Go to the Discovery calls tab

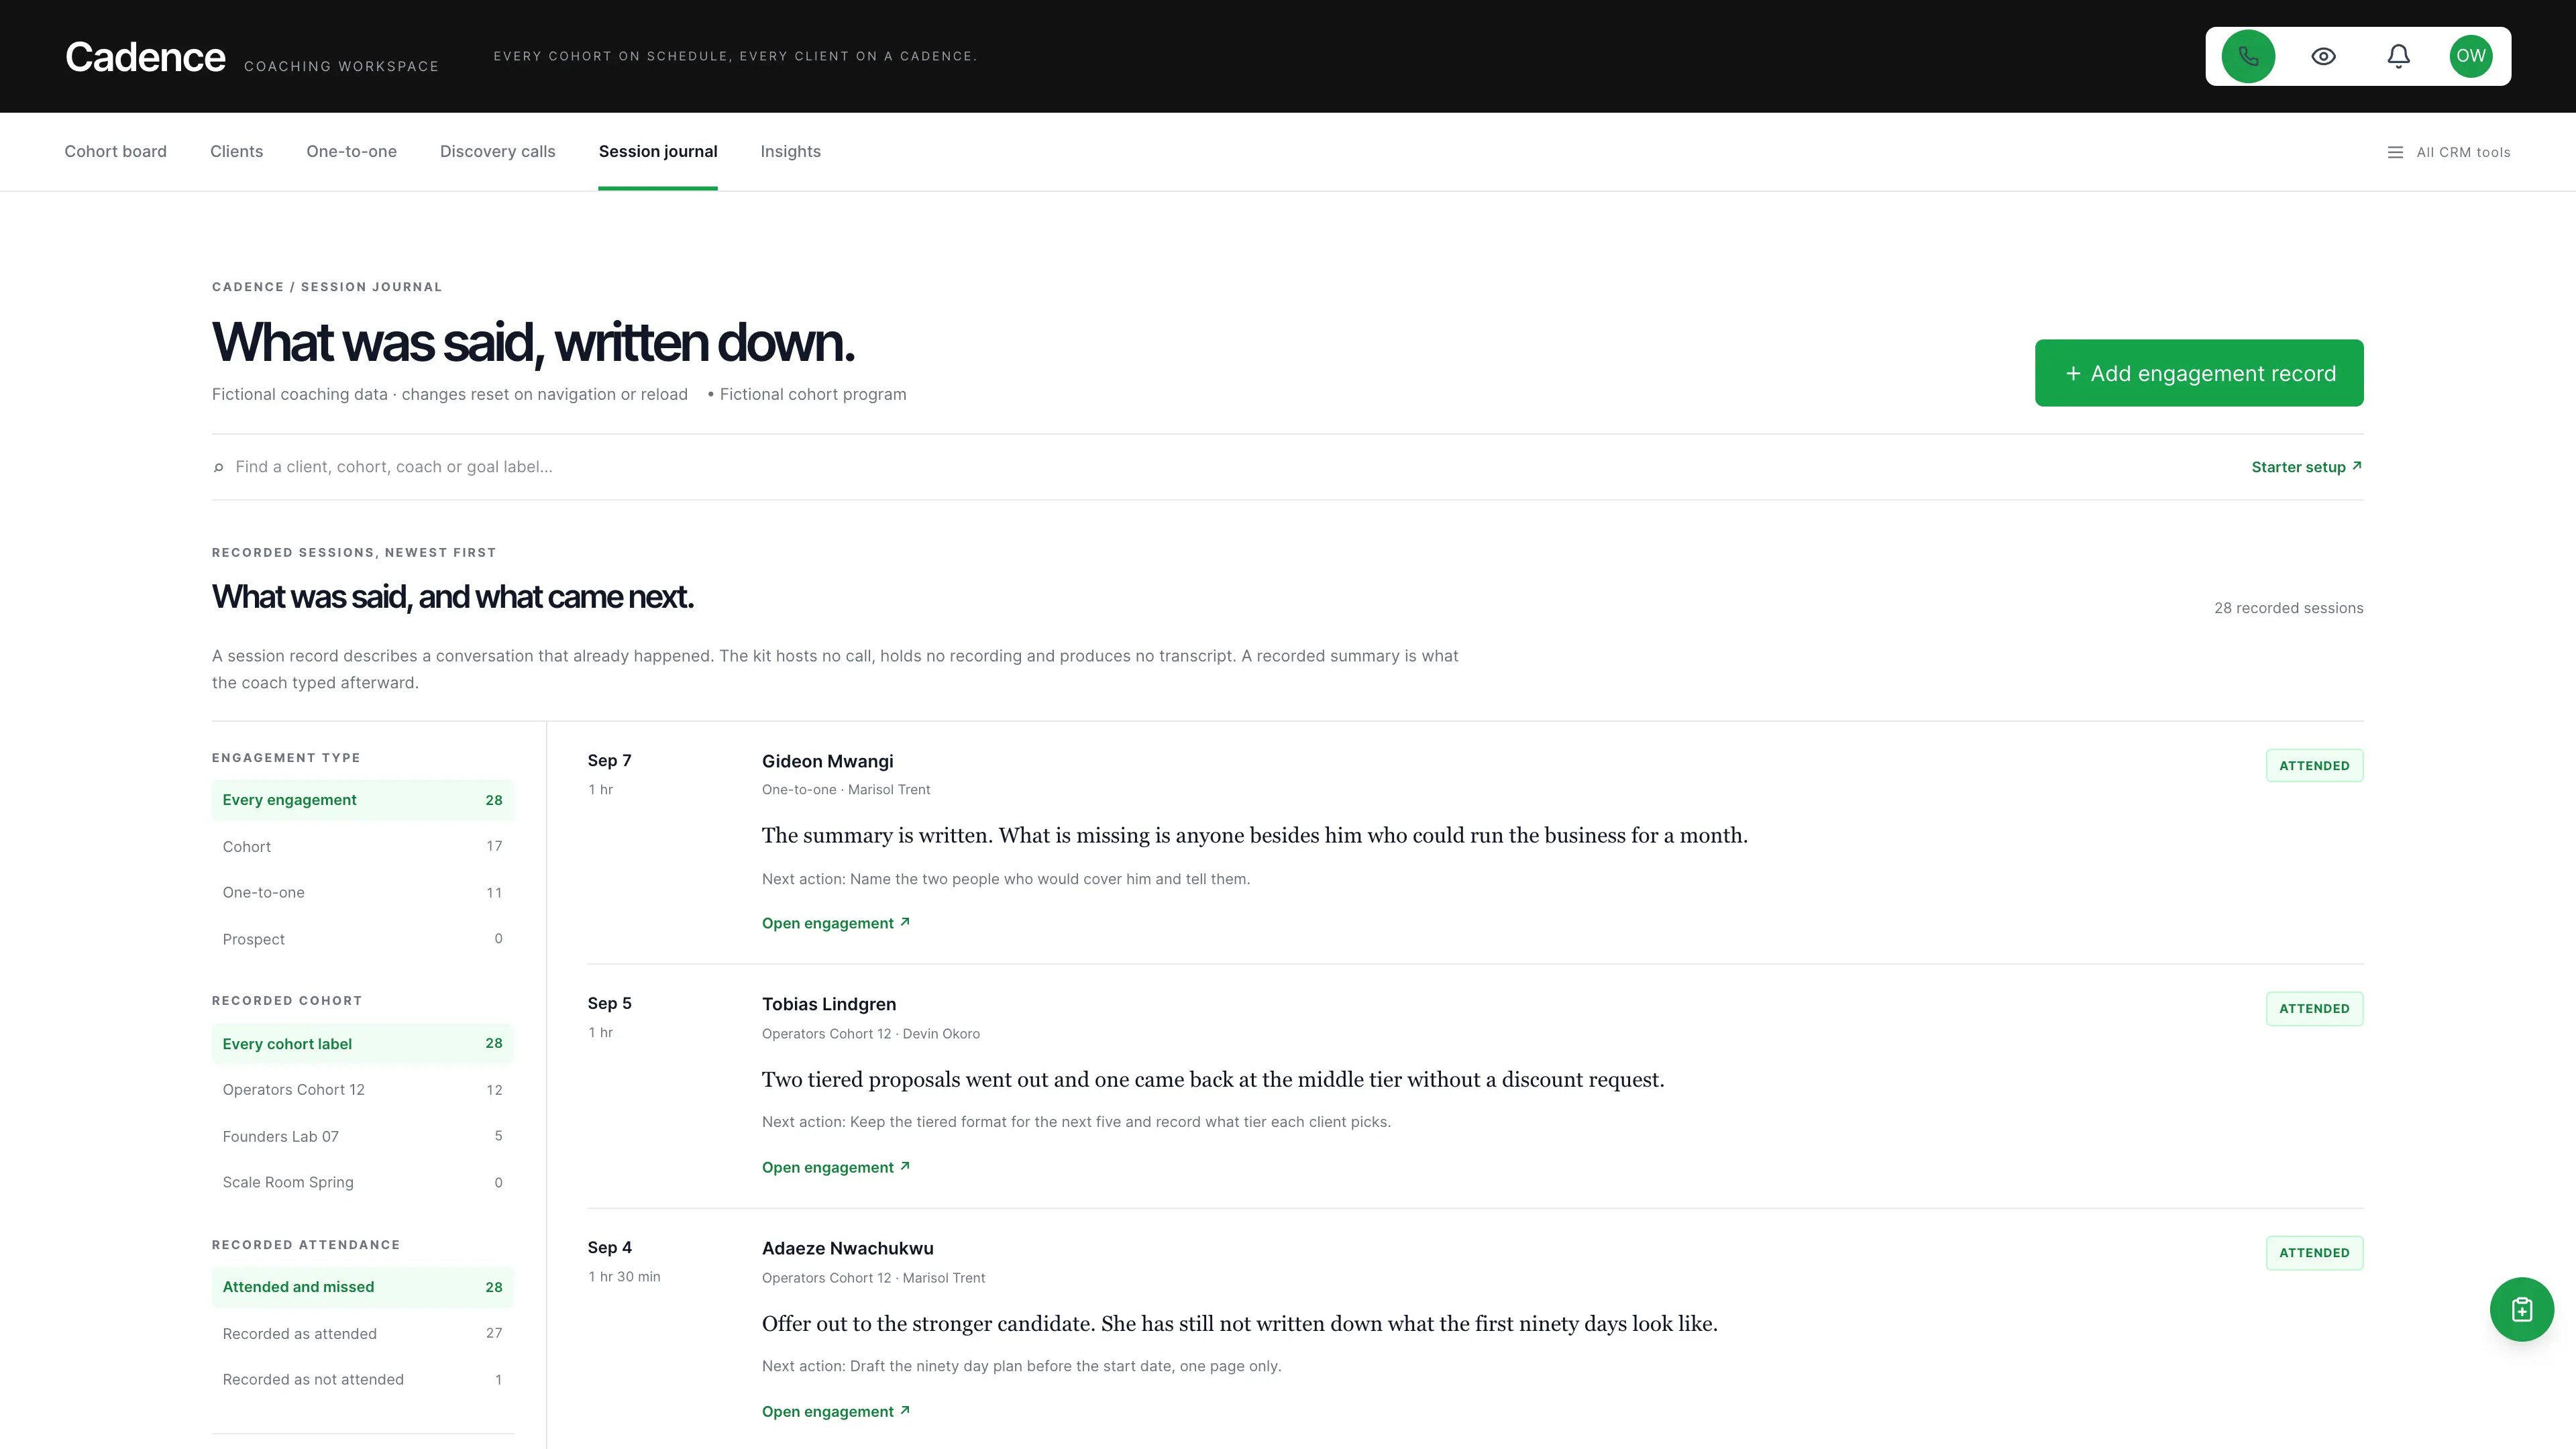pos(497,151)
